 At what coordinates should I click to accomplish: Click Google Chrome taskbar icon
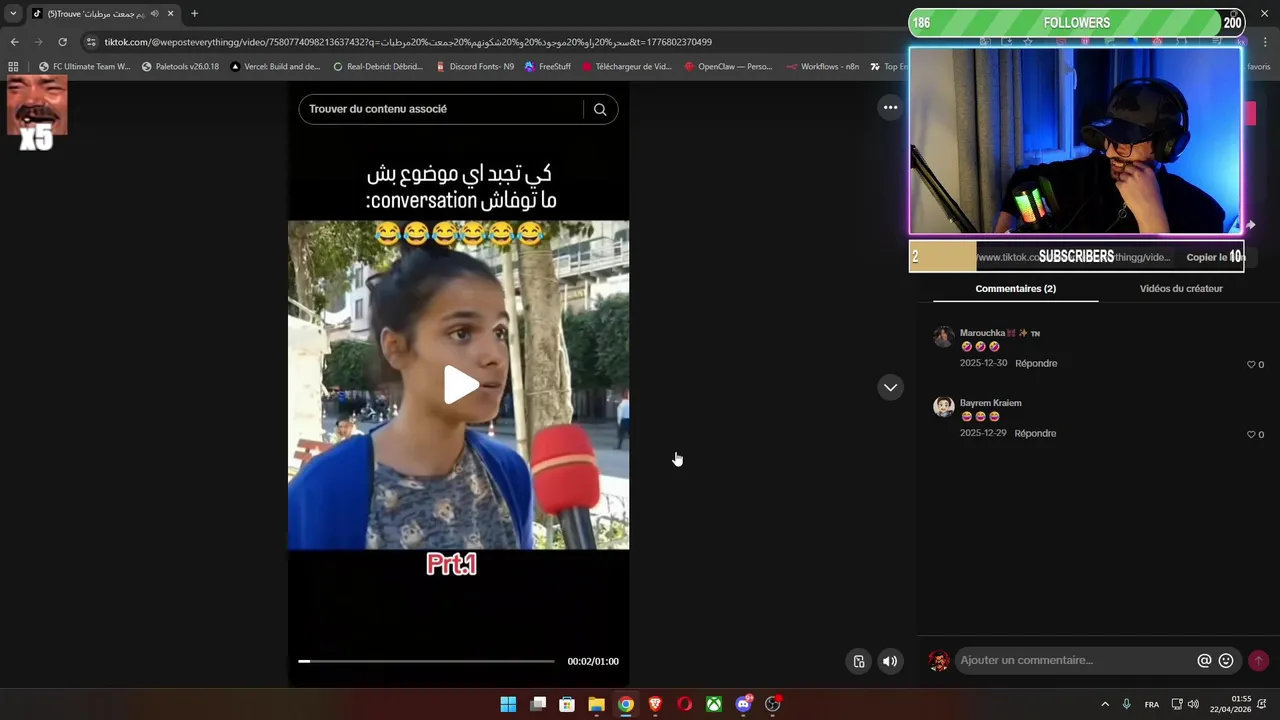tap(625, 704)
